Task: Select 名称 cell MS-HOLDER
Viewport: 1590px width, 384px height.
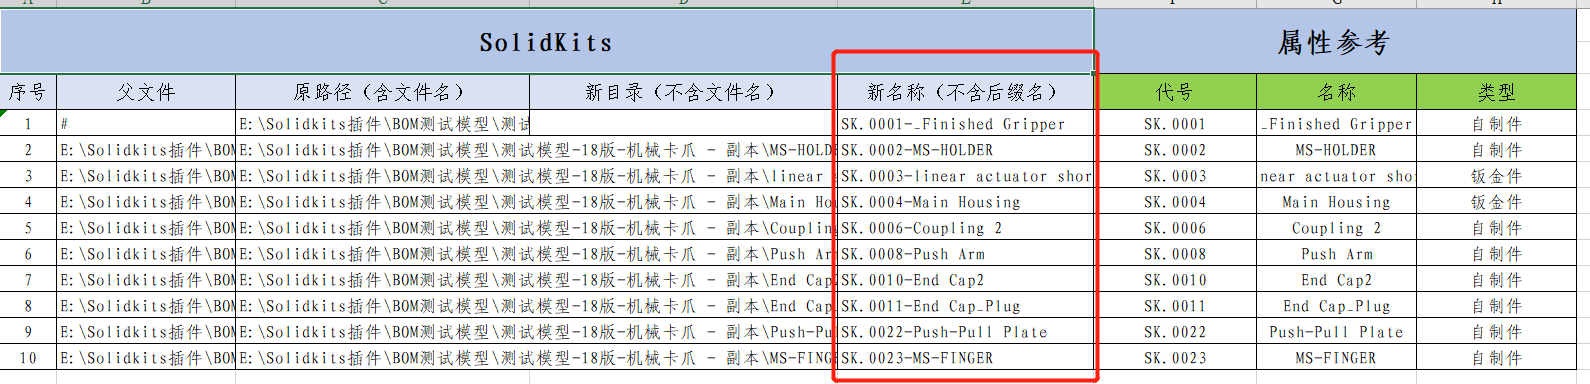Action: pyautogui.click(x=1336, y=150)
